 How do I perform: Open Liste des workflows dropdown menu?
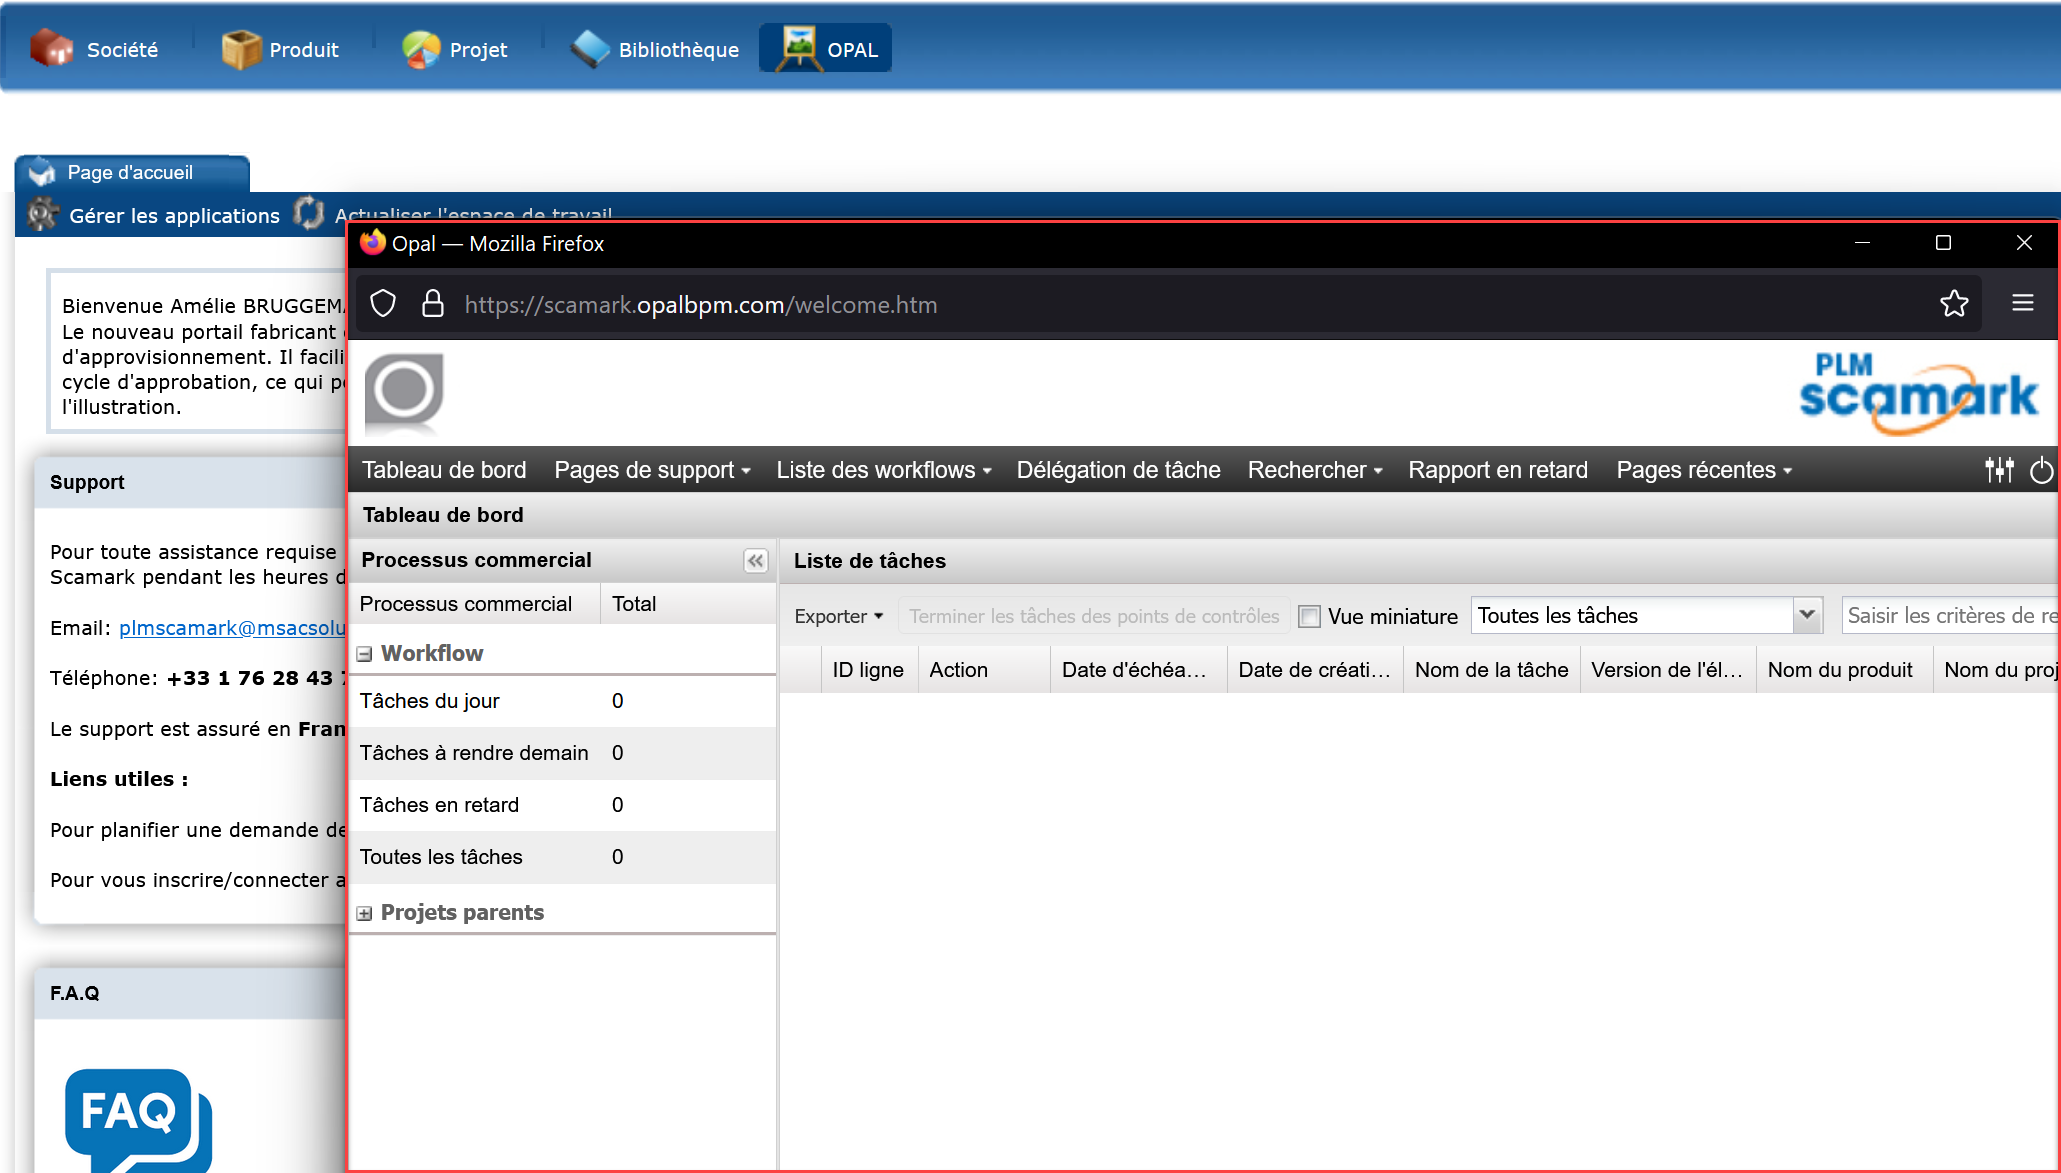[884, 470]
